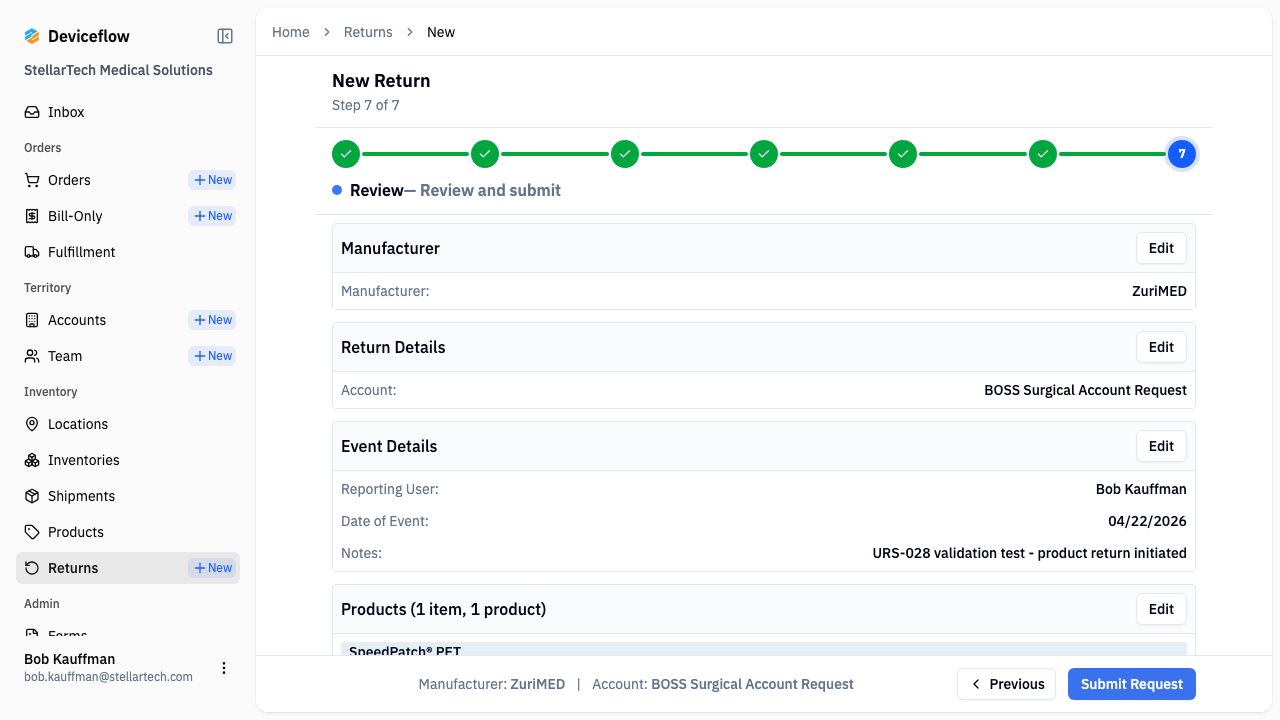Screen dimensions: 1280x720
Task: Click the Orders cart icon
Action: (x=32, y=180)
